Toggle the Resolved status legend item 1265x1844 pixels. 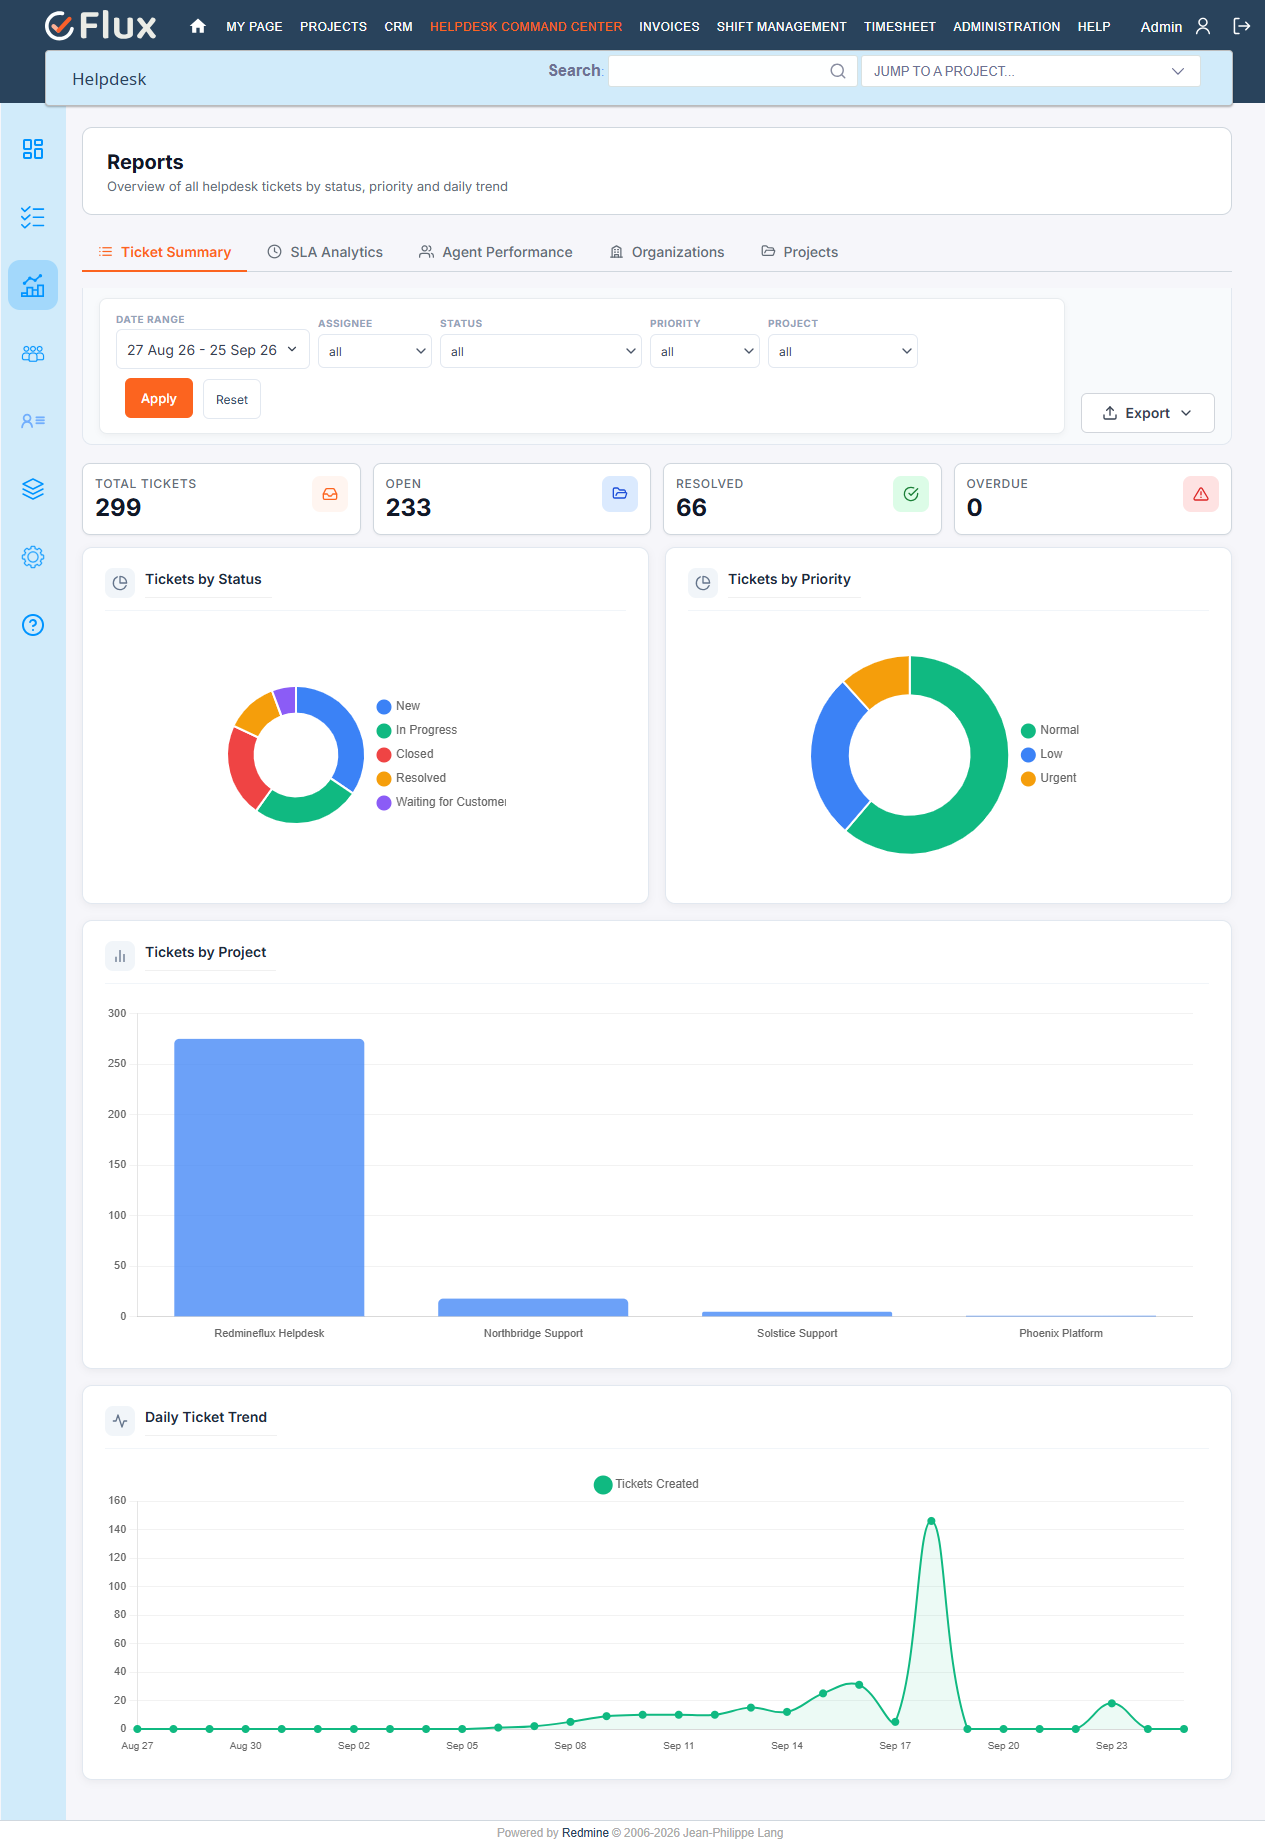point(411,778)
